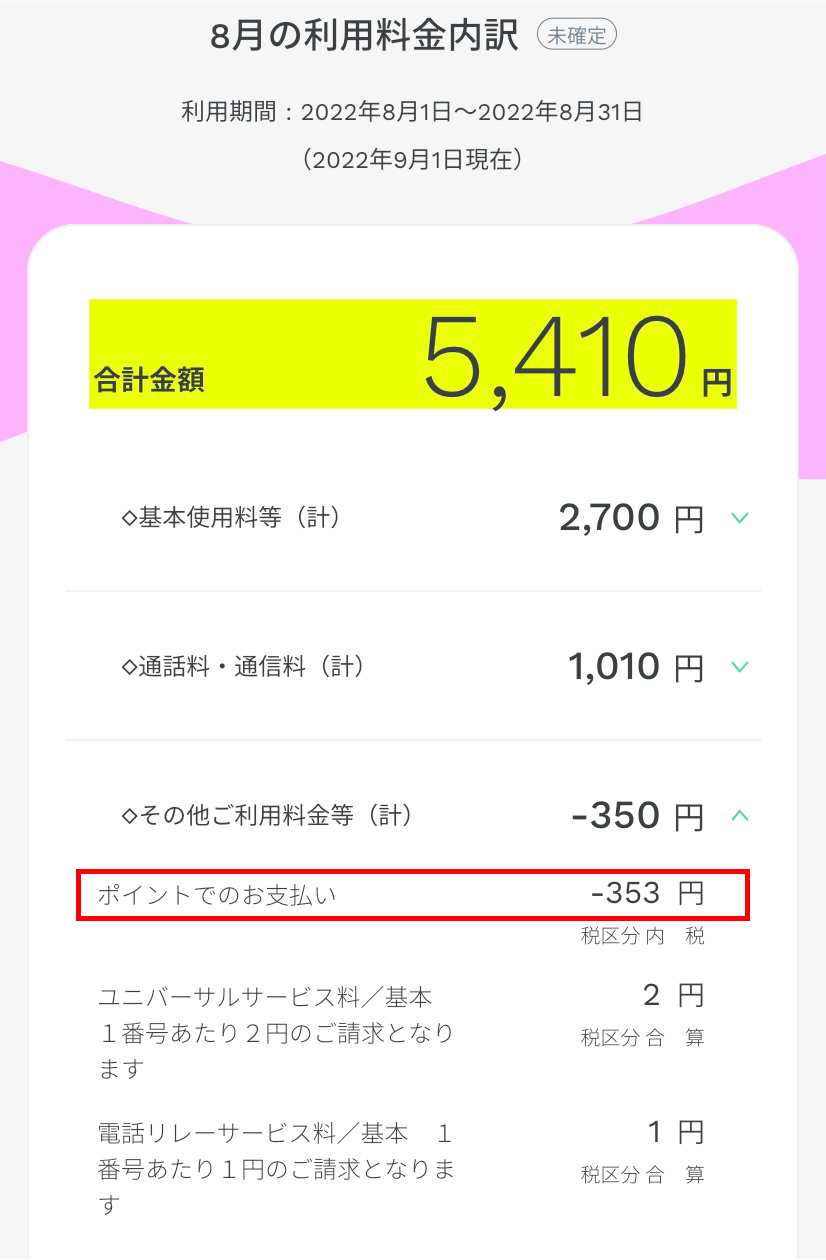Click the 税区分 内税 label
This screenshot has width=826, height=1260.
tap(642, 937)
